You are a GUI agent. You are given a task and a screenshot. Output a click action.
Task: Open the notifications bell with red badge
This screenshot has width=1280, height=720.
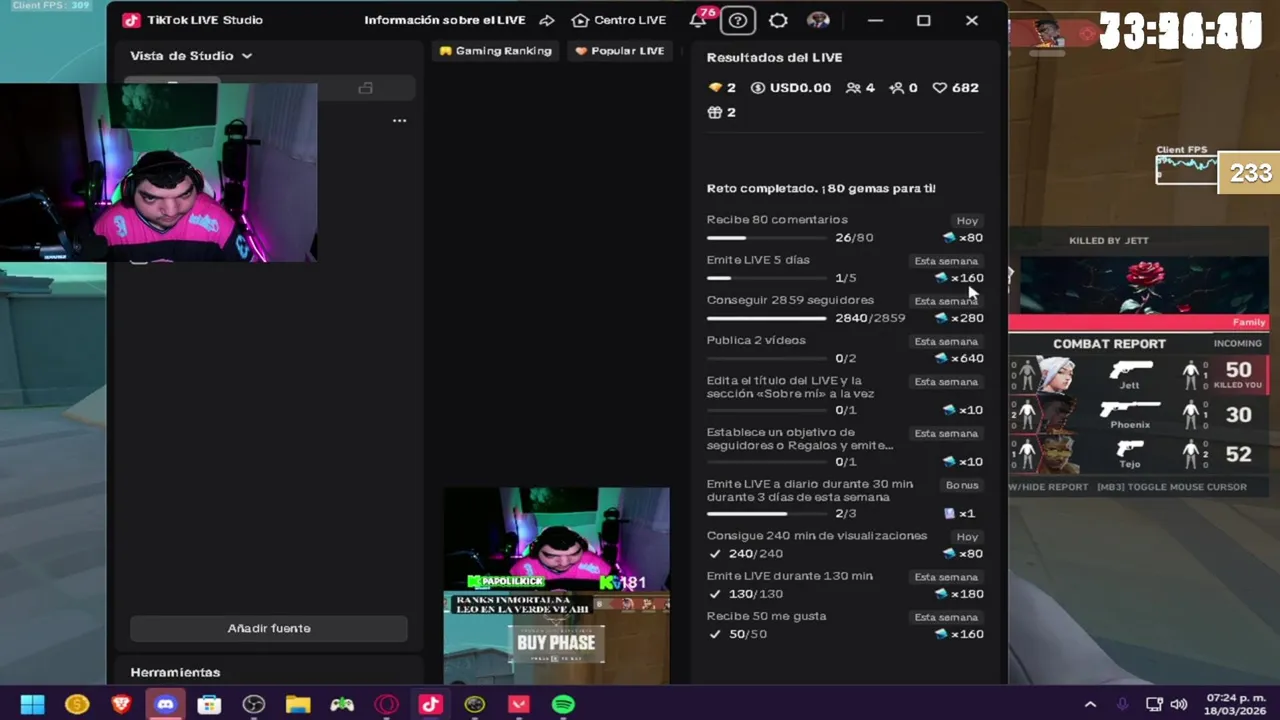[x=698, y=20]
